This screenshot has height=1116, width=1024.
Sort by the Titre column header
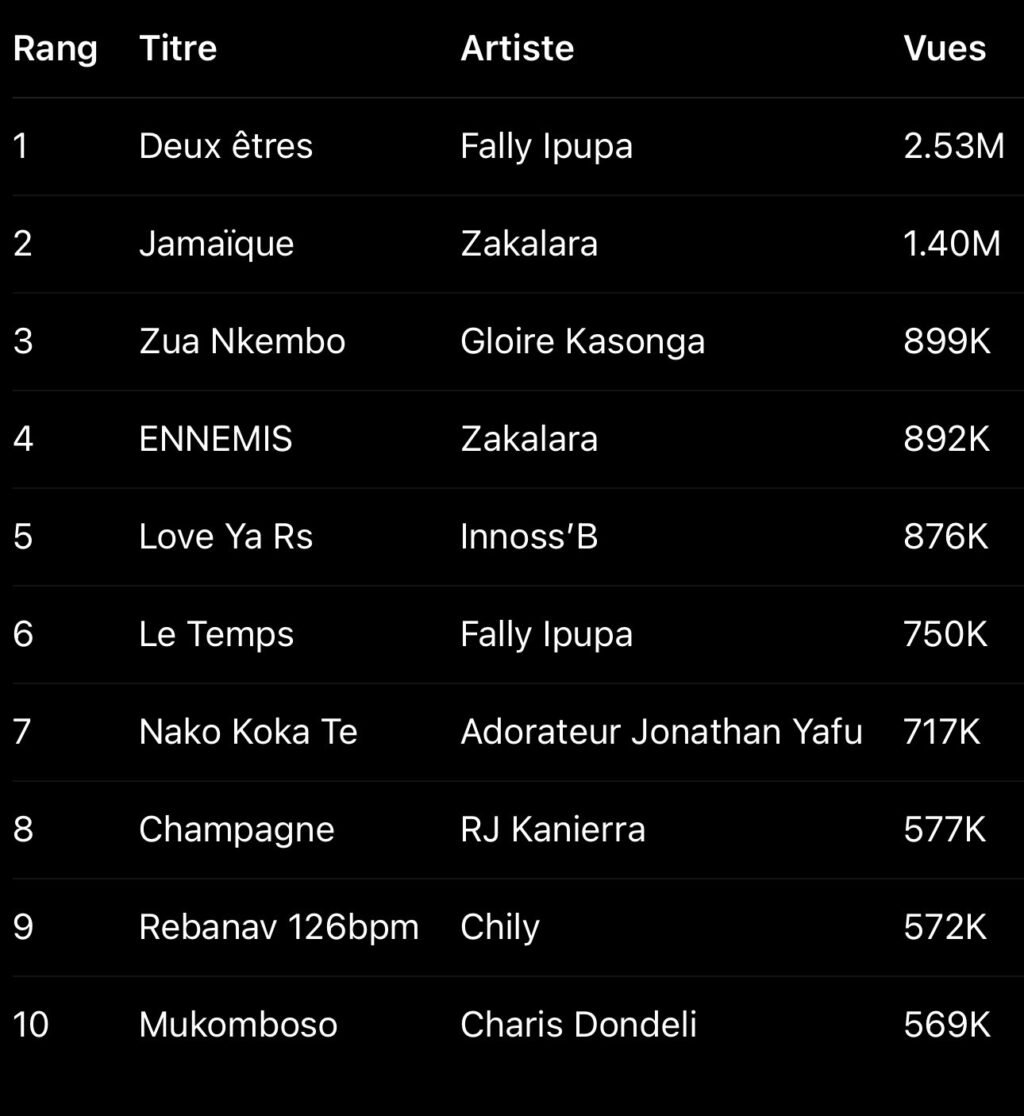click(x=178, y=48)
